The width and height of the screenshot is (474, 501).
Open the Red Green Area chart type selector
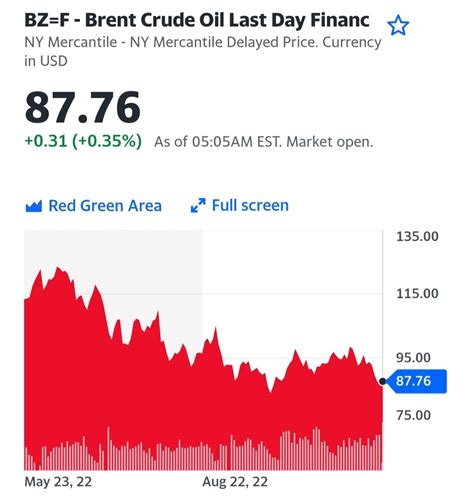94,206
